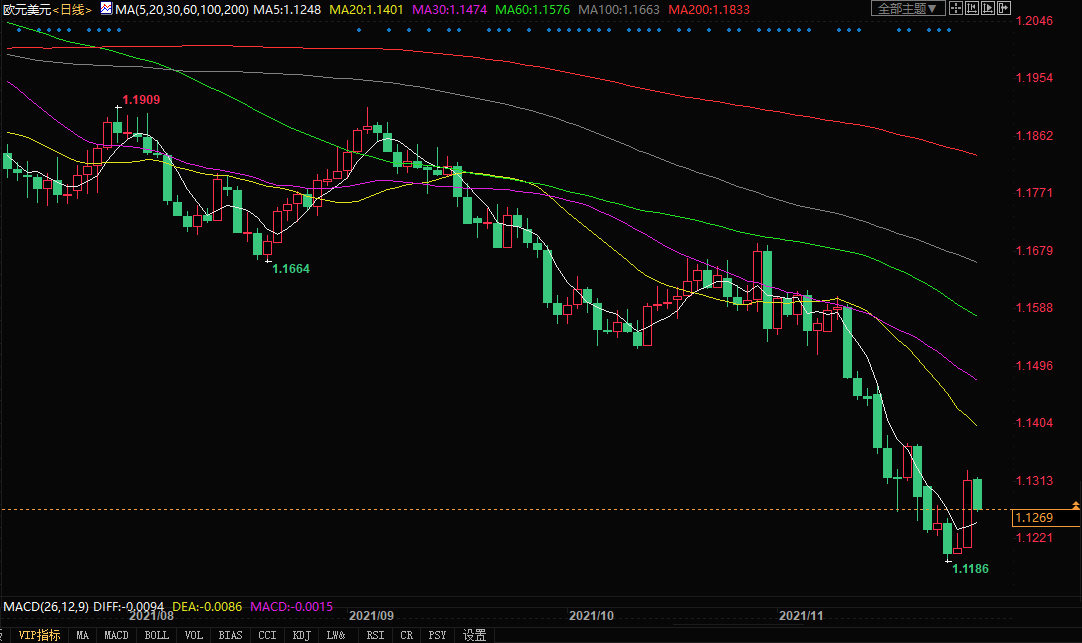This screenshot has width=1082, height=643.
Task: Choose the RSI indicator tab
Action: pyautogui.click(x=375, y=635)
